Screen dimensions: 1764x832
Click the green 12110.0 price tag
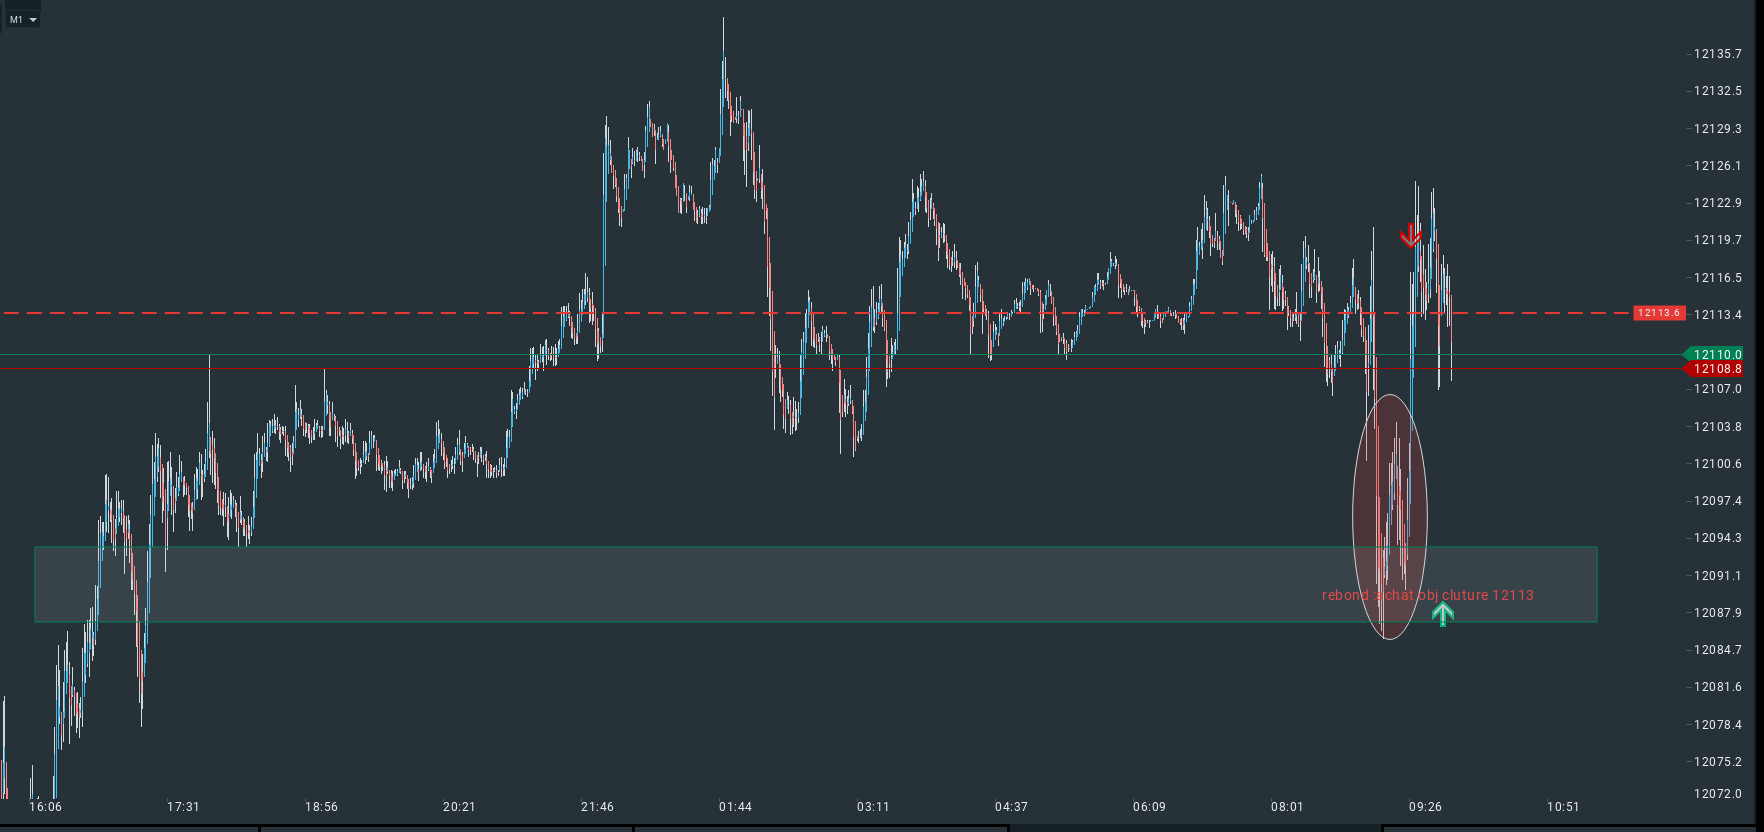[1716, 354]
